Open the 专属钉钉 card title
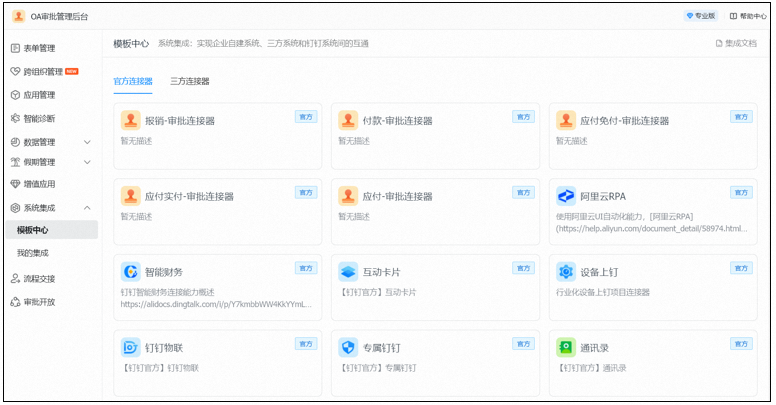 (x=382, y=348)
